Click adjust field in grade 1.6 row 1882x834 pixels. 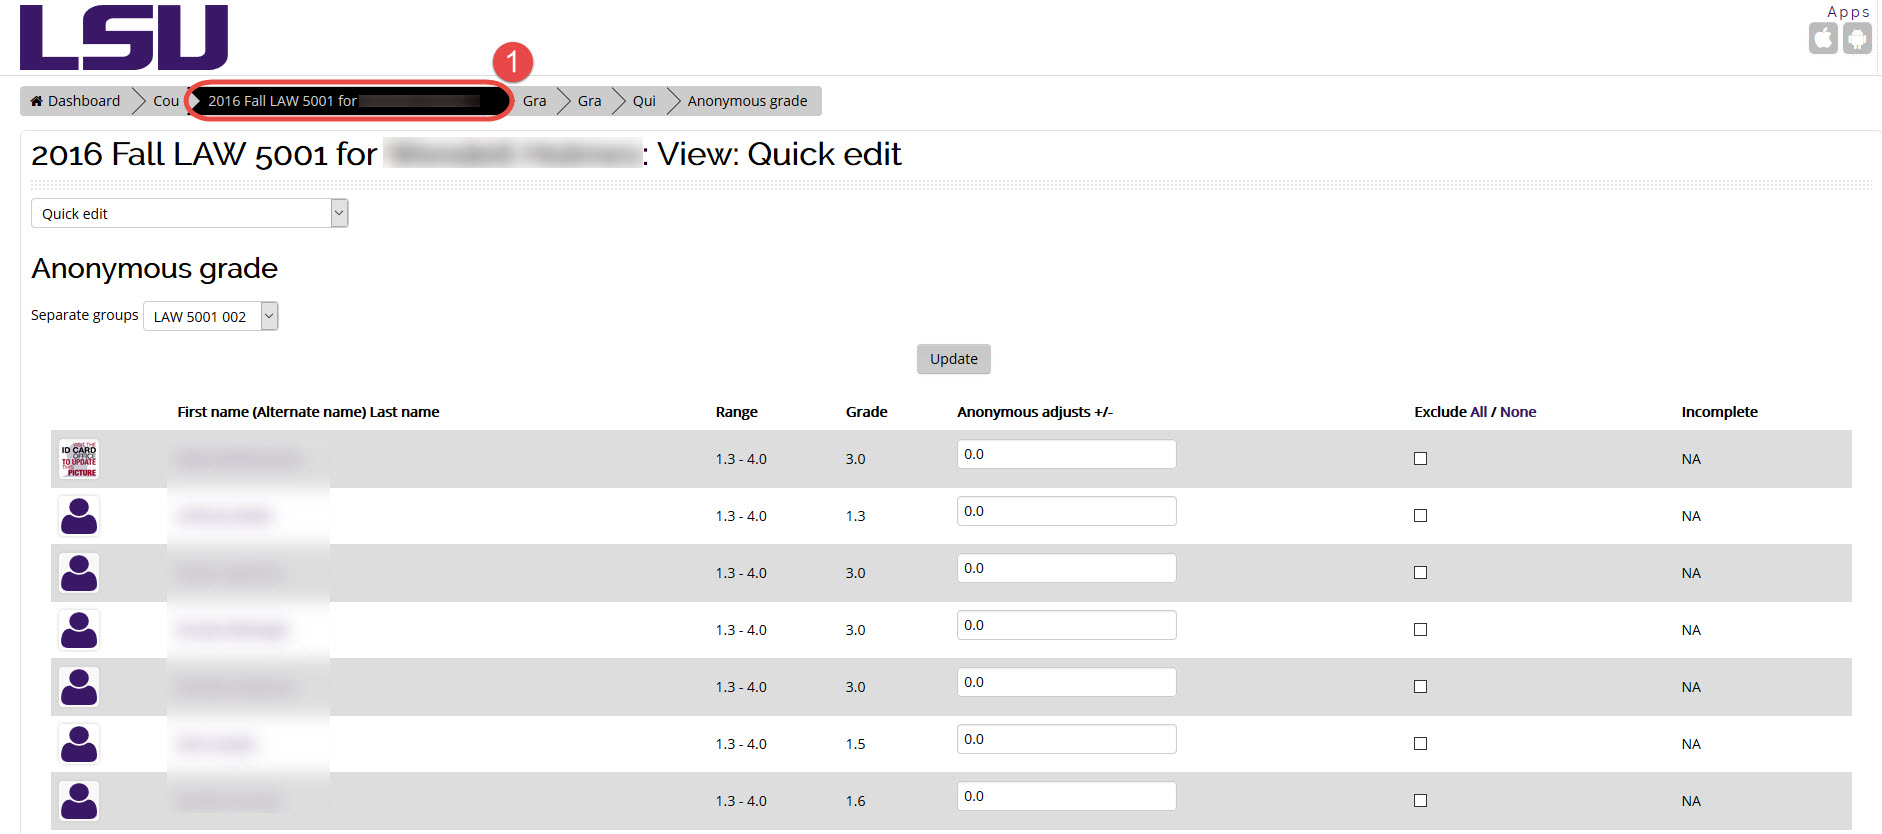coord(1066,796)
